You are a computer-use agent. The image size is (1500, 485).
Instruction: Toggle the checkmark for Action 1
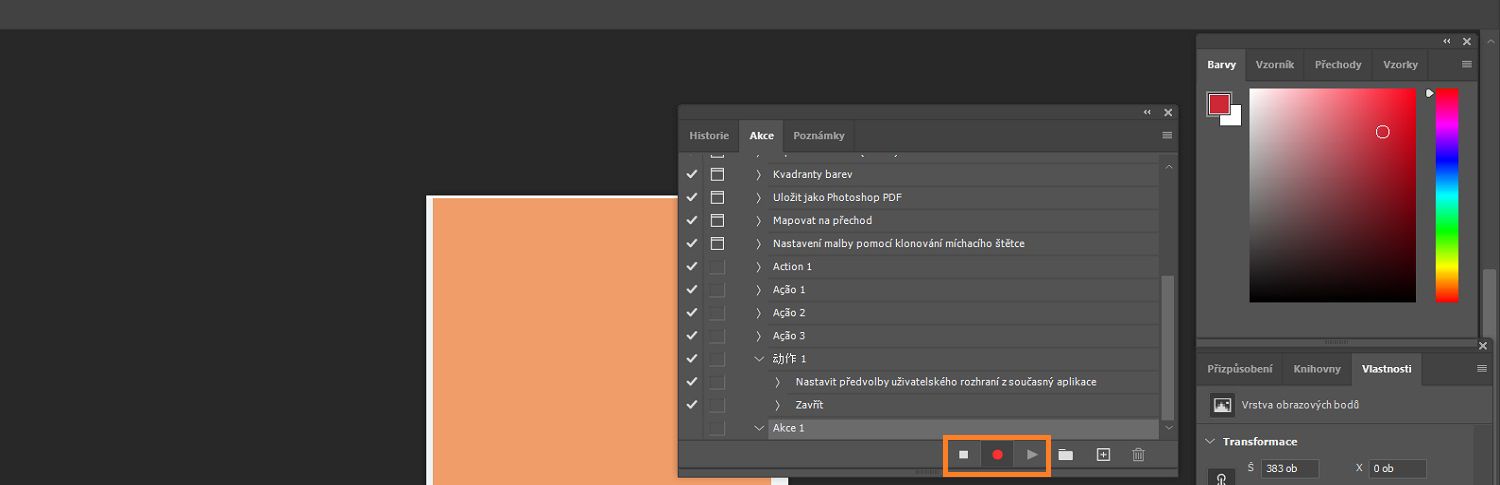point(692,266)
